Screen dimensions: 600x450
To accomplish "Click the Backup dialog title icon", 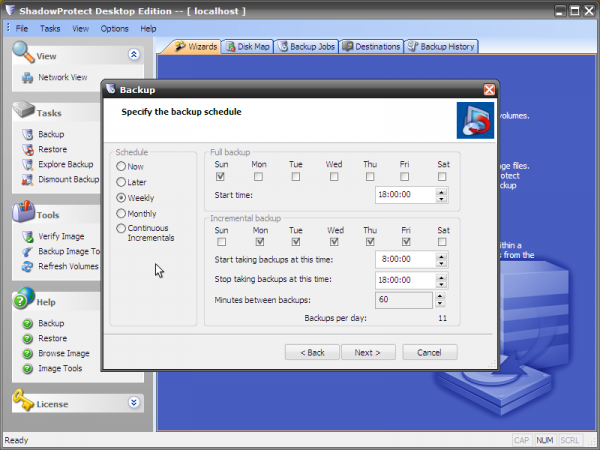I will [111, 89].
